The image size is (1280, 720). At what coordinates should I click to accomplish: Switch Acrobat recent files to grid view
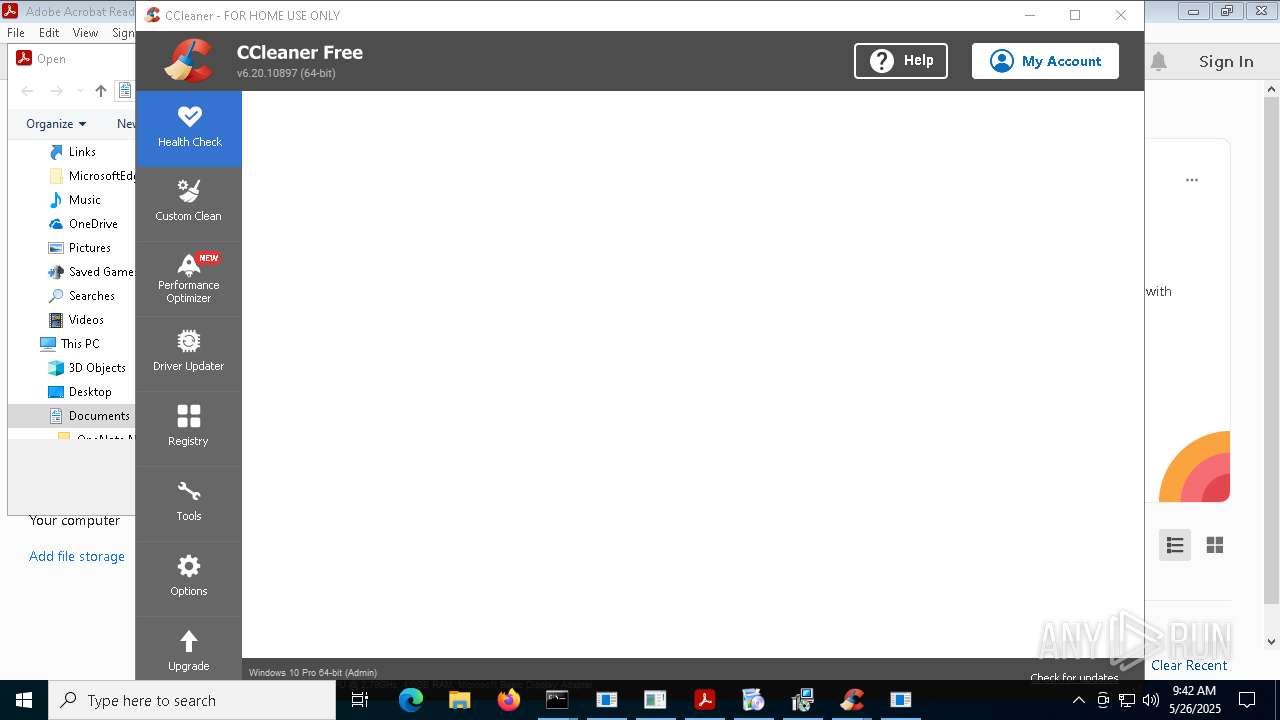point(1215,545)
